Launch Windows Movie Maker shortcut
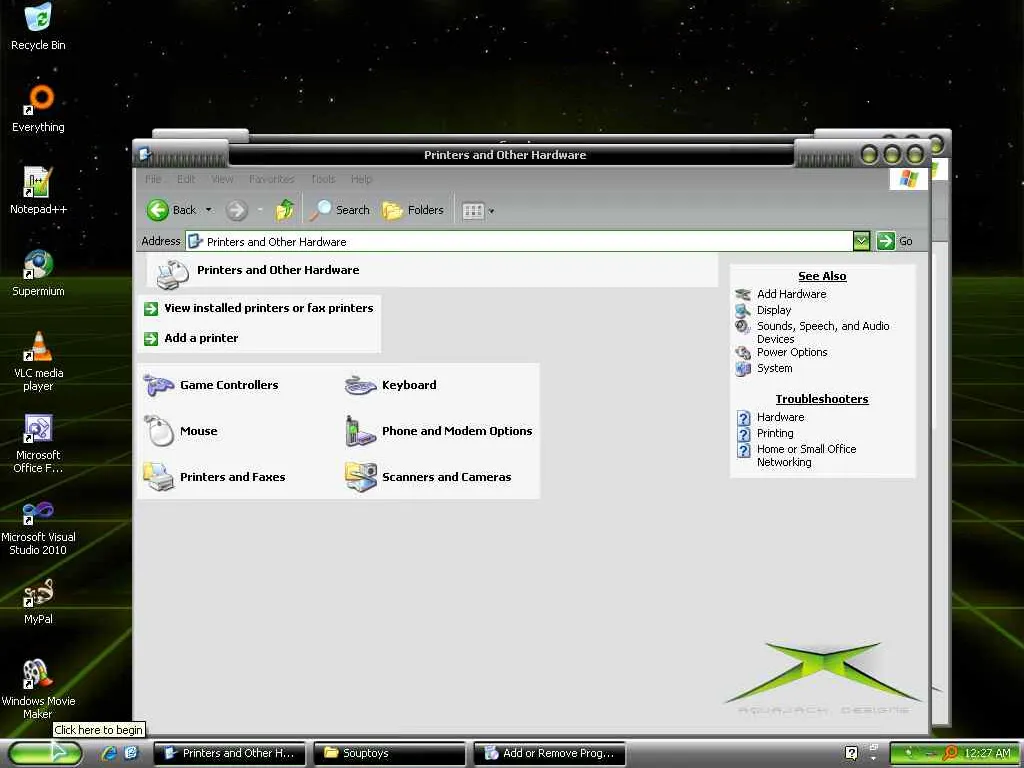 pos(38,690)
